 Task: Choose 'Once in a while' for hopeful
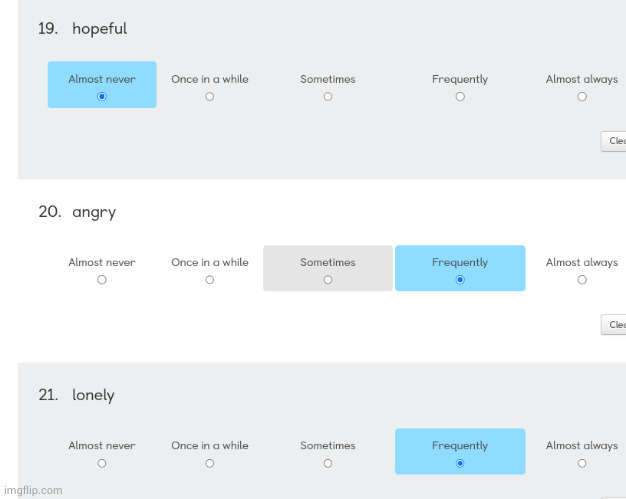coord(210,96)
